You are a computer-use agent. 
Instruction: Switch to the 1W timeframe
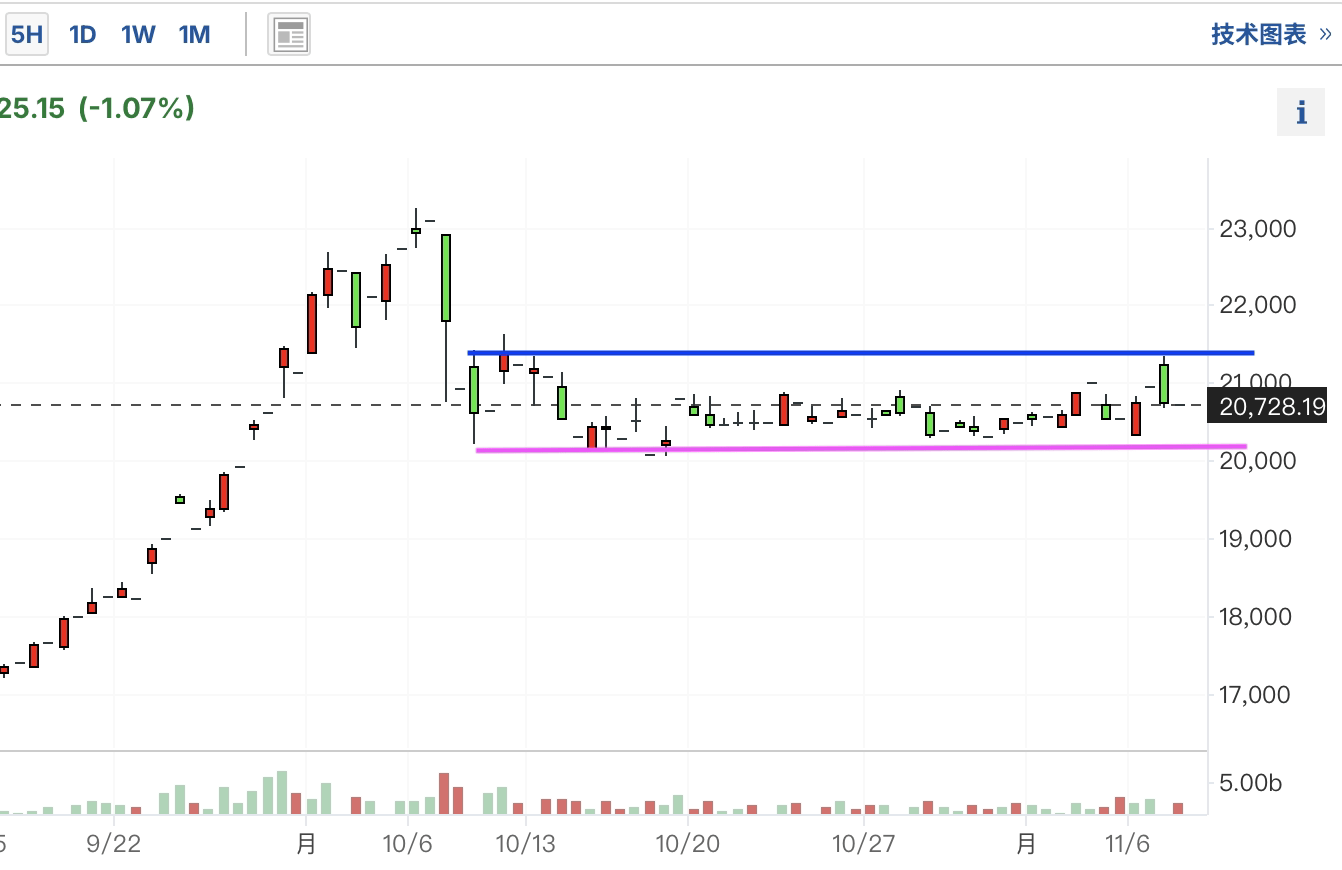pos(138,35)
